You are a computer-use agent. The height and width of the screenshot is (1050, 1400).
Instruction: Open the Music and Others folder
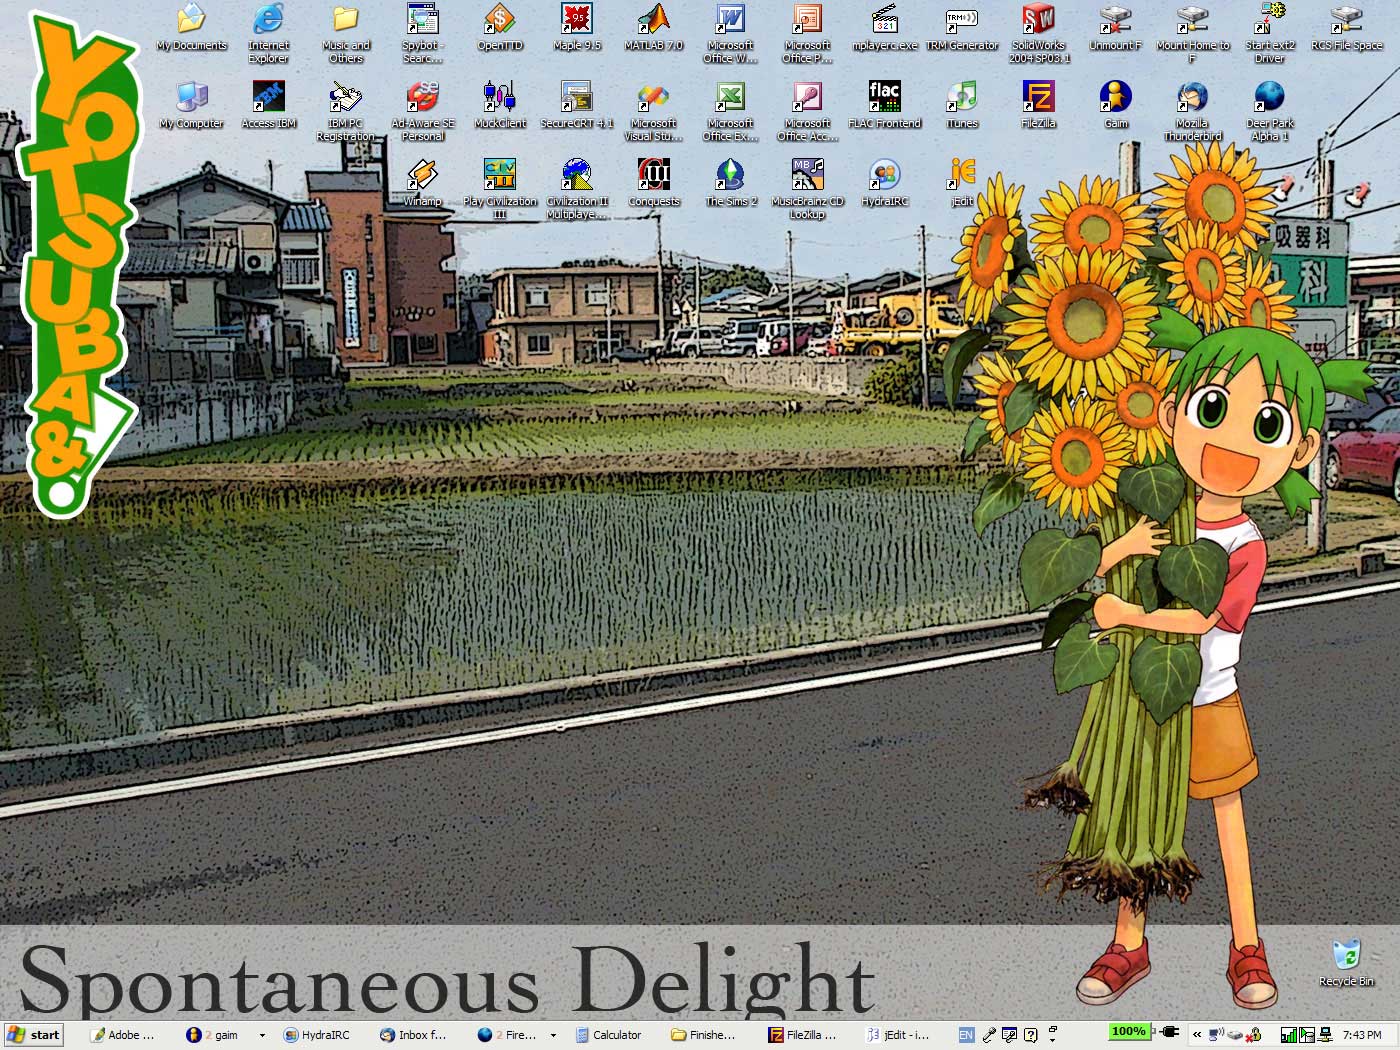point(346,33)
